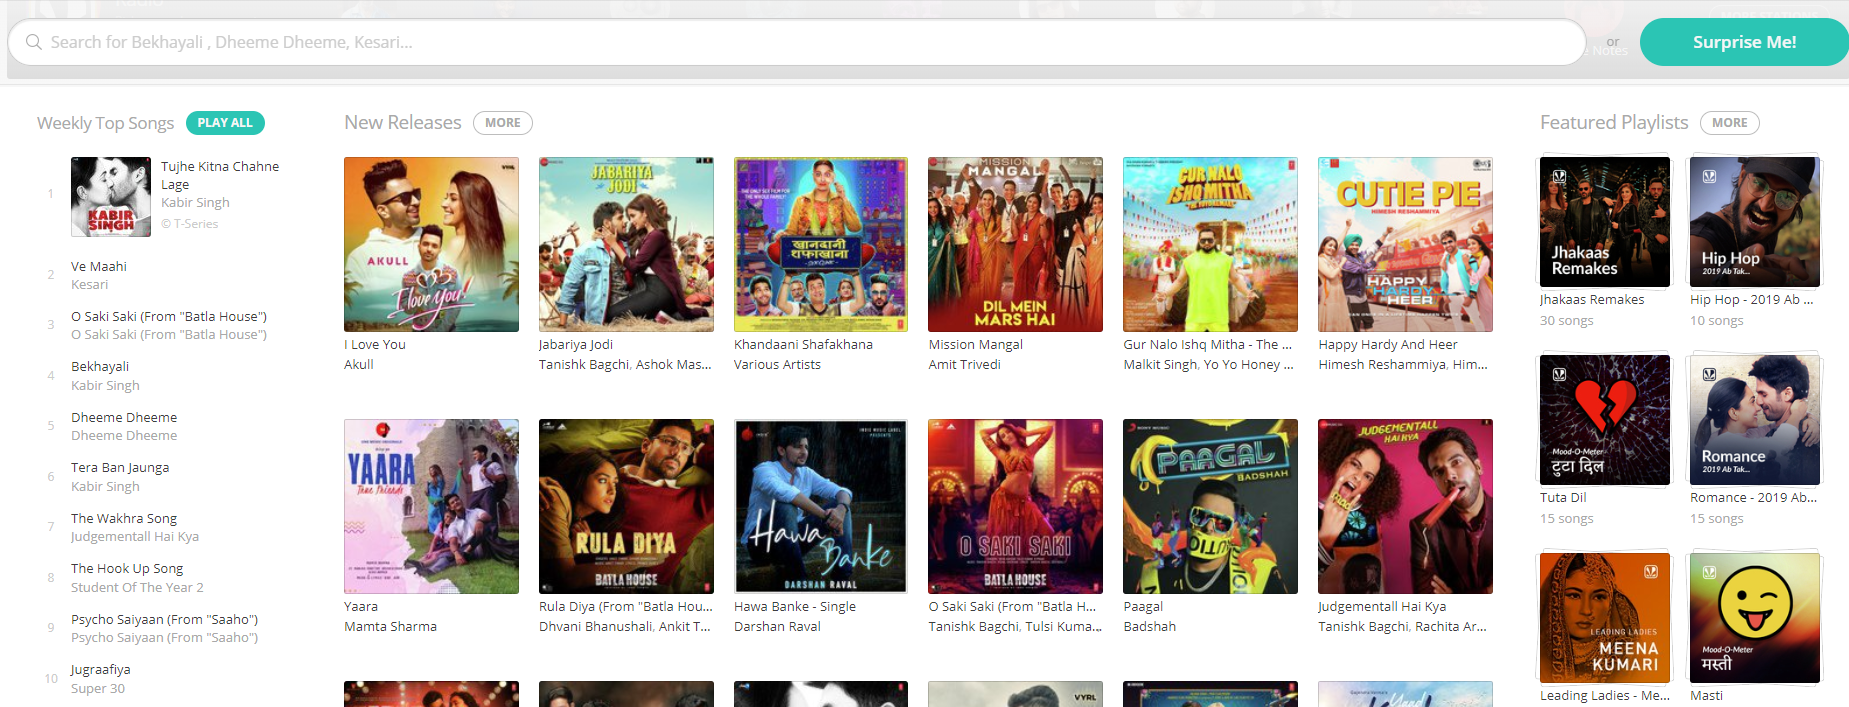Click I Love You title link

pyautogui.click(x=375, y=344)
